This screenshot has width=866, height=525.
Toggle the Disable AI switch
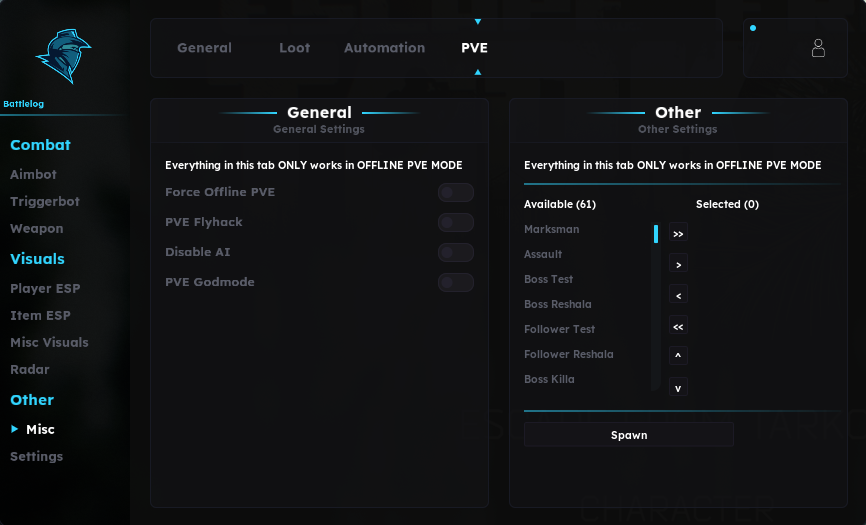coord(456,252)
